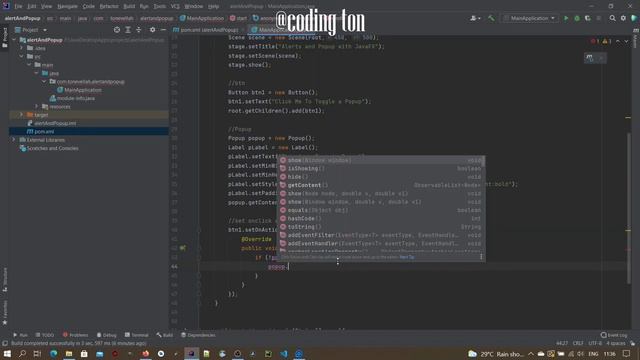Run with coverage icon in toolbar
Image resolution: width=640 pixels, height=360 pixels.
pos(587,18)
